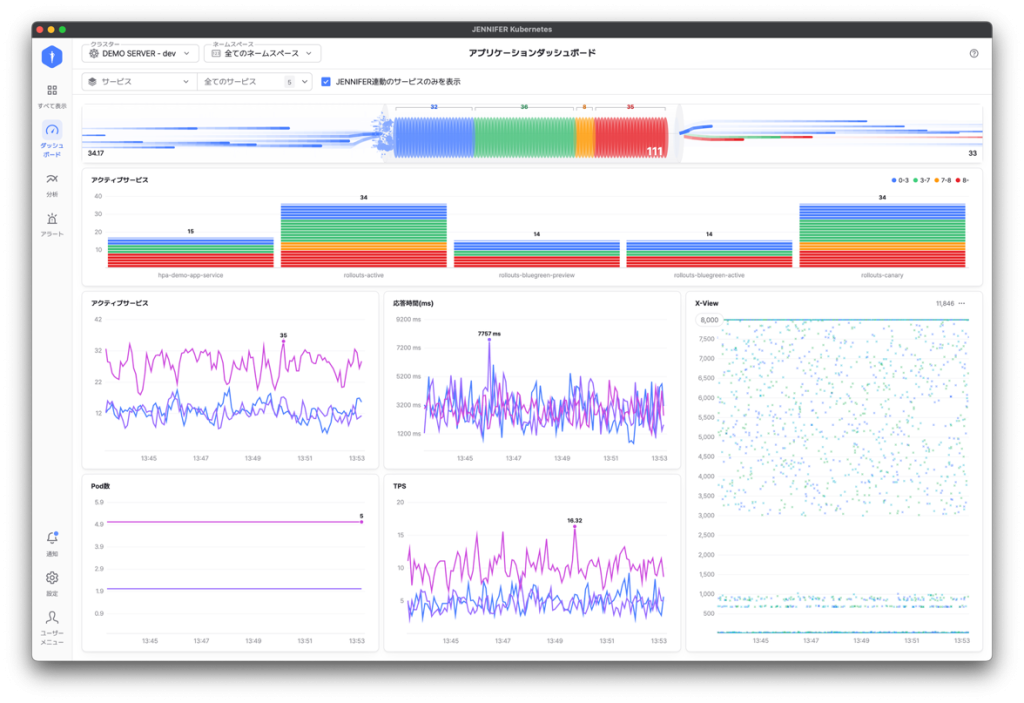Open the すべて表示 (show all) sidebar view
This screenshot has height=703, width=1024.
(52, 91)
